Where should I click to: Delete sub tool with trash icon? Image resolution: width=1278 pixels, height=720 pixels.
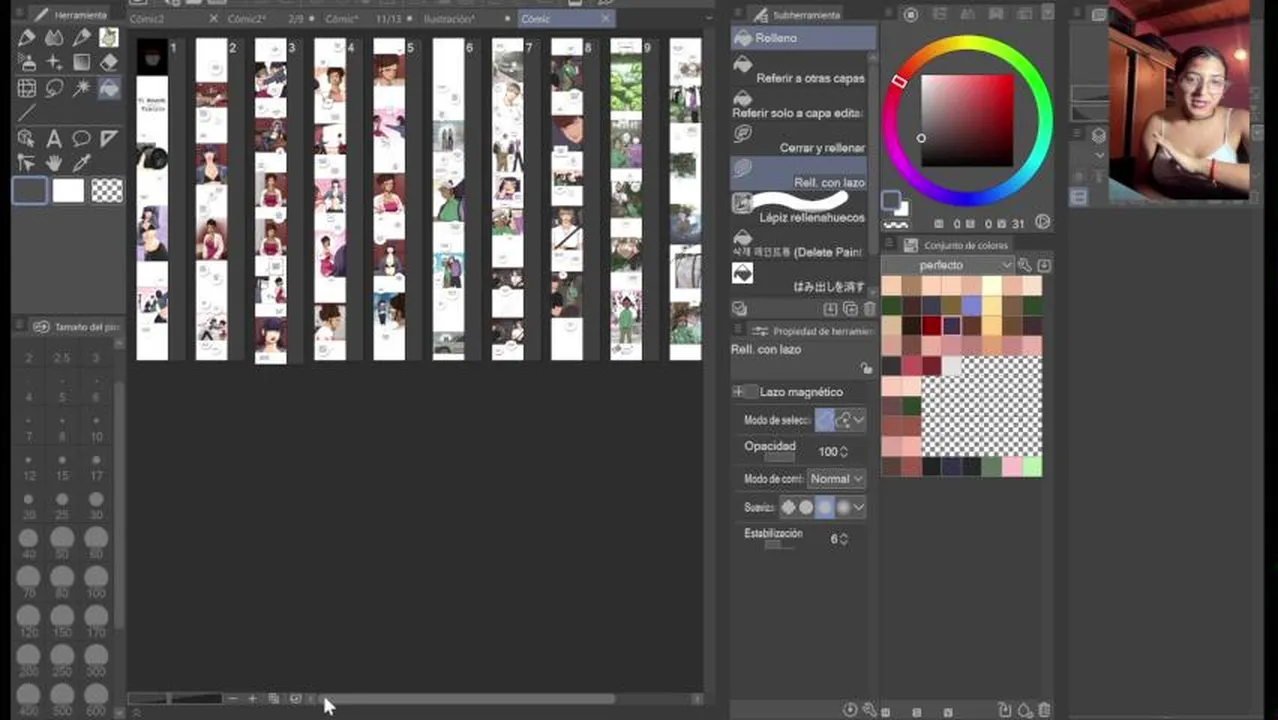869,309
